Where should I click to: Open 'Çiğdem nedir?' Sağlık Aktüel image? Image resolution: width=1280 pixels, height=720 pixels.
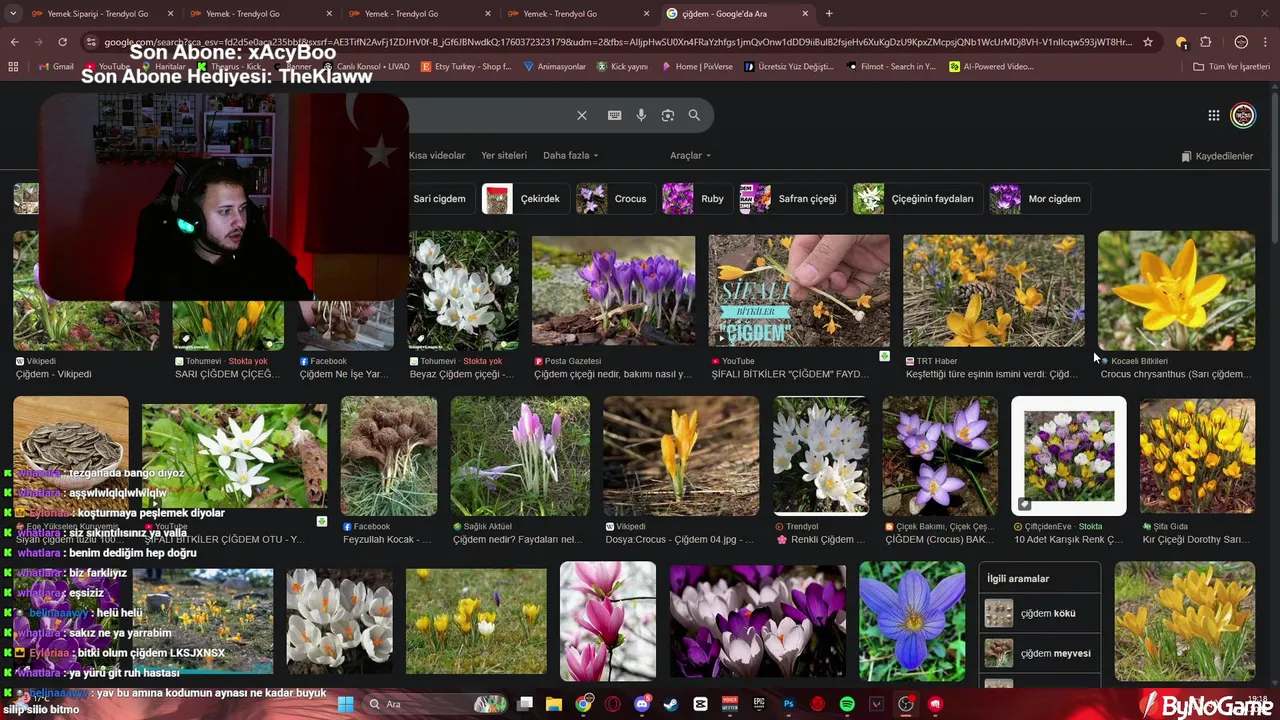click(520, 456)
